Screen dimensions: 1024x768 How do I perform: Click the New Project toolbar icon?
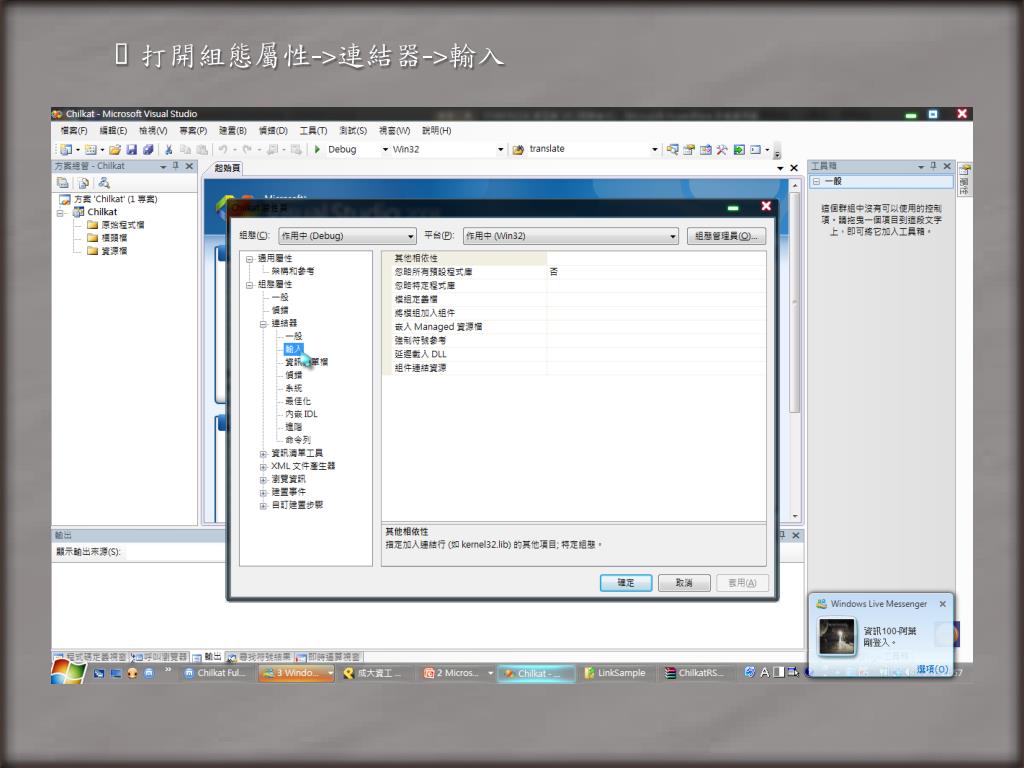pyautogui.click(x=66, y=150)
